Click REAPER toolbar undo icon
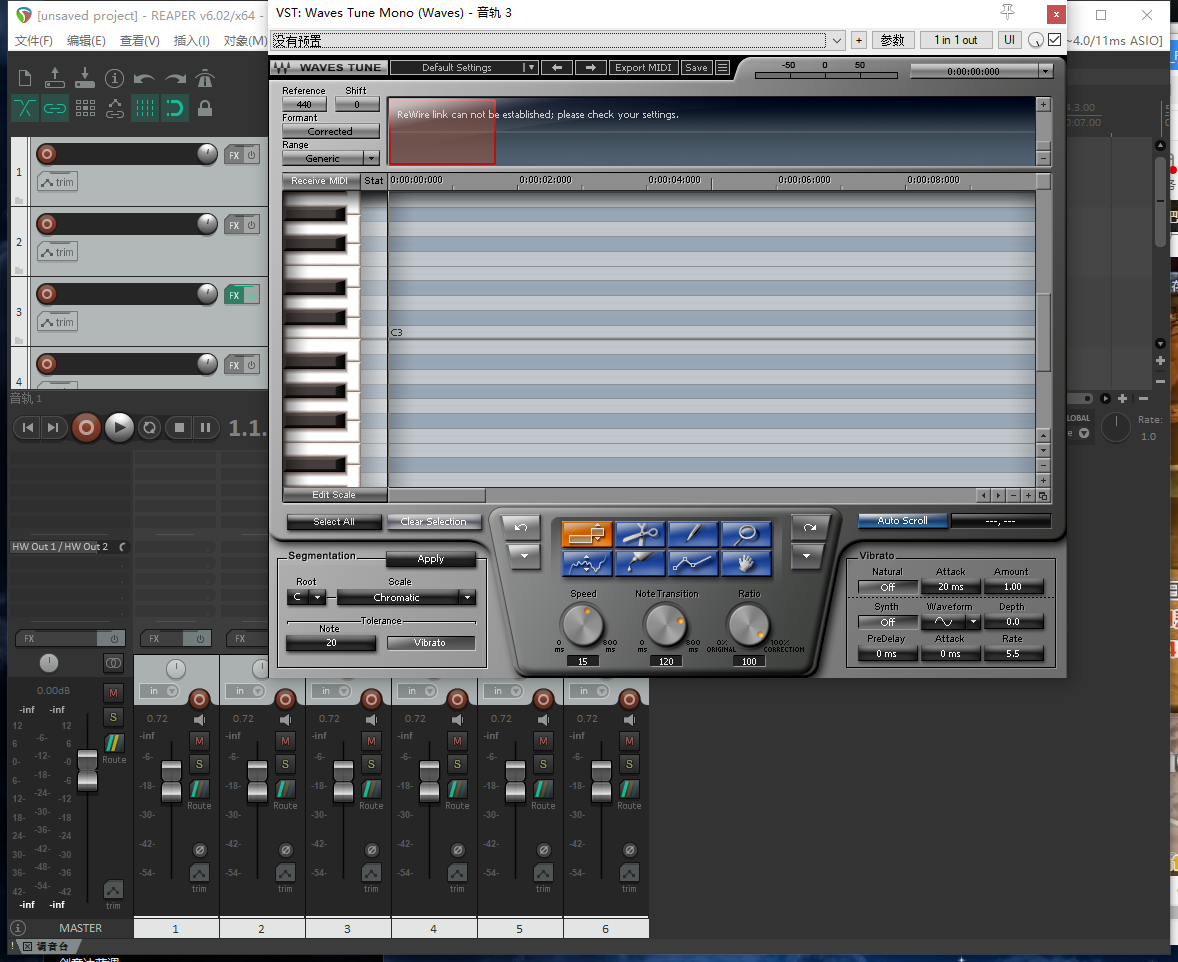The image size is (1178, 962). tap(144, 78)
